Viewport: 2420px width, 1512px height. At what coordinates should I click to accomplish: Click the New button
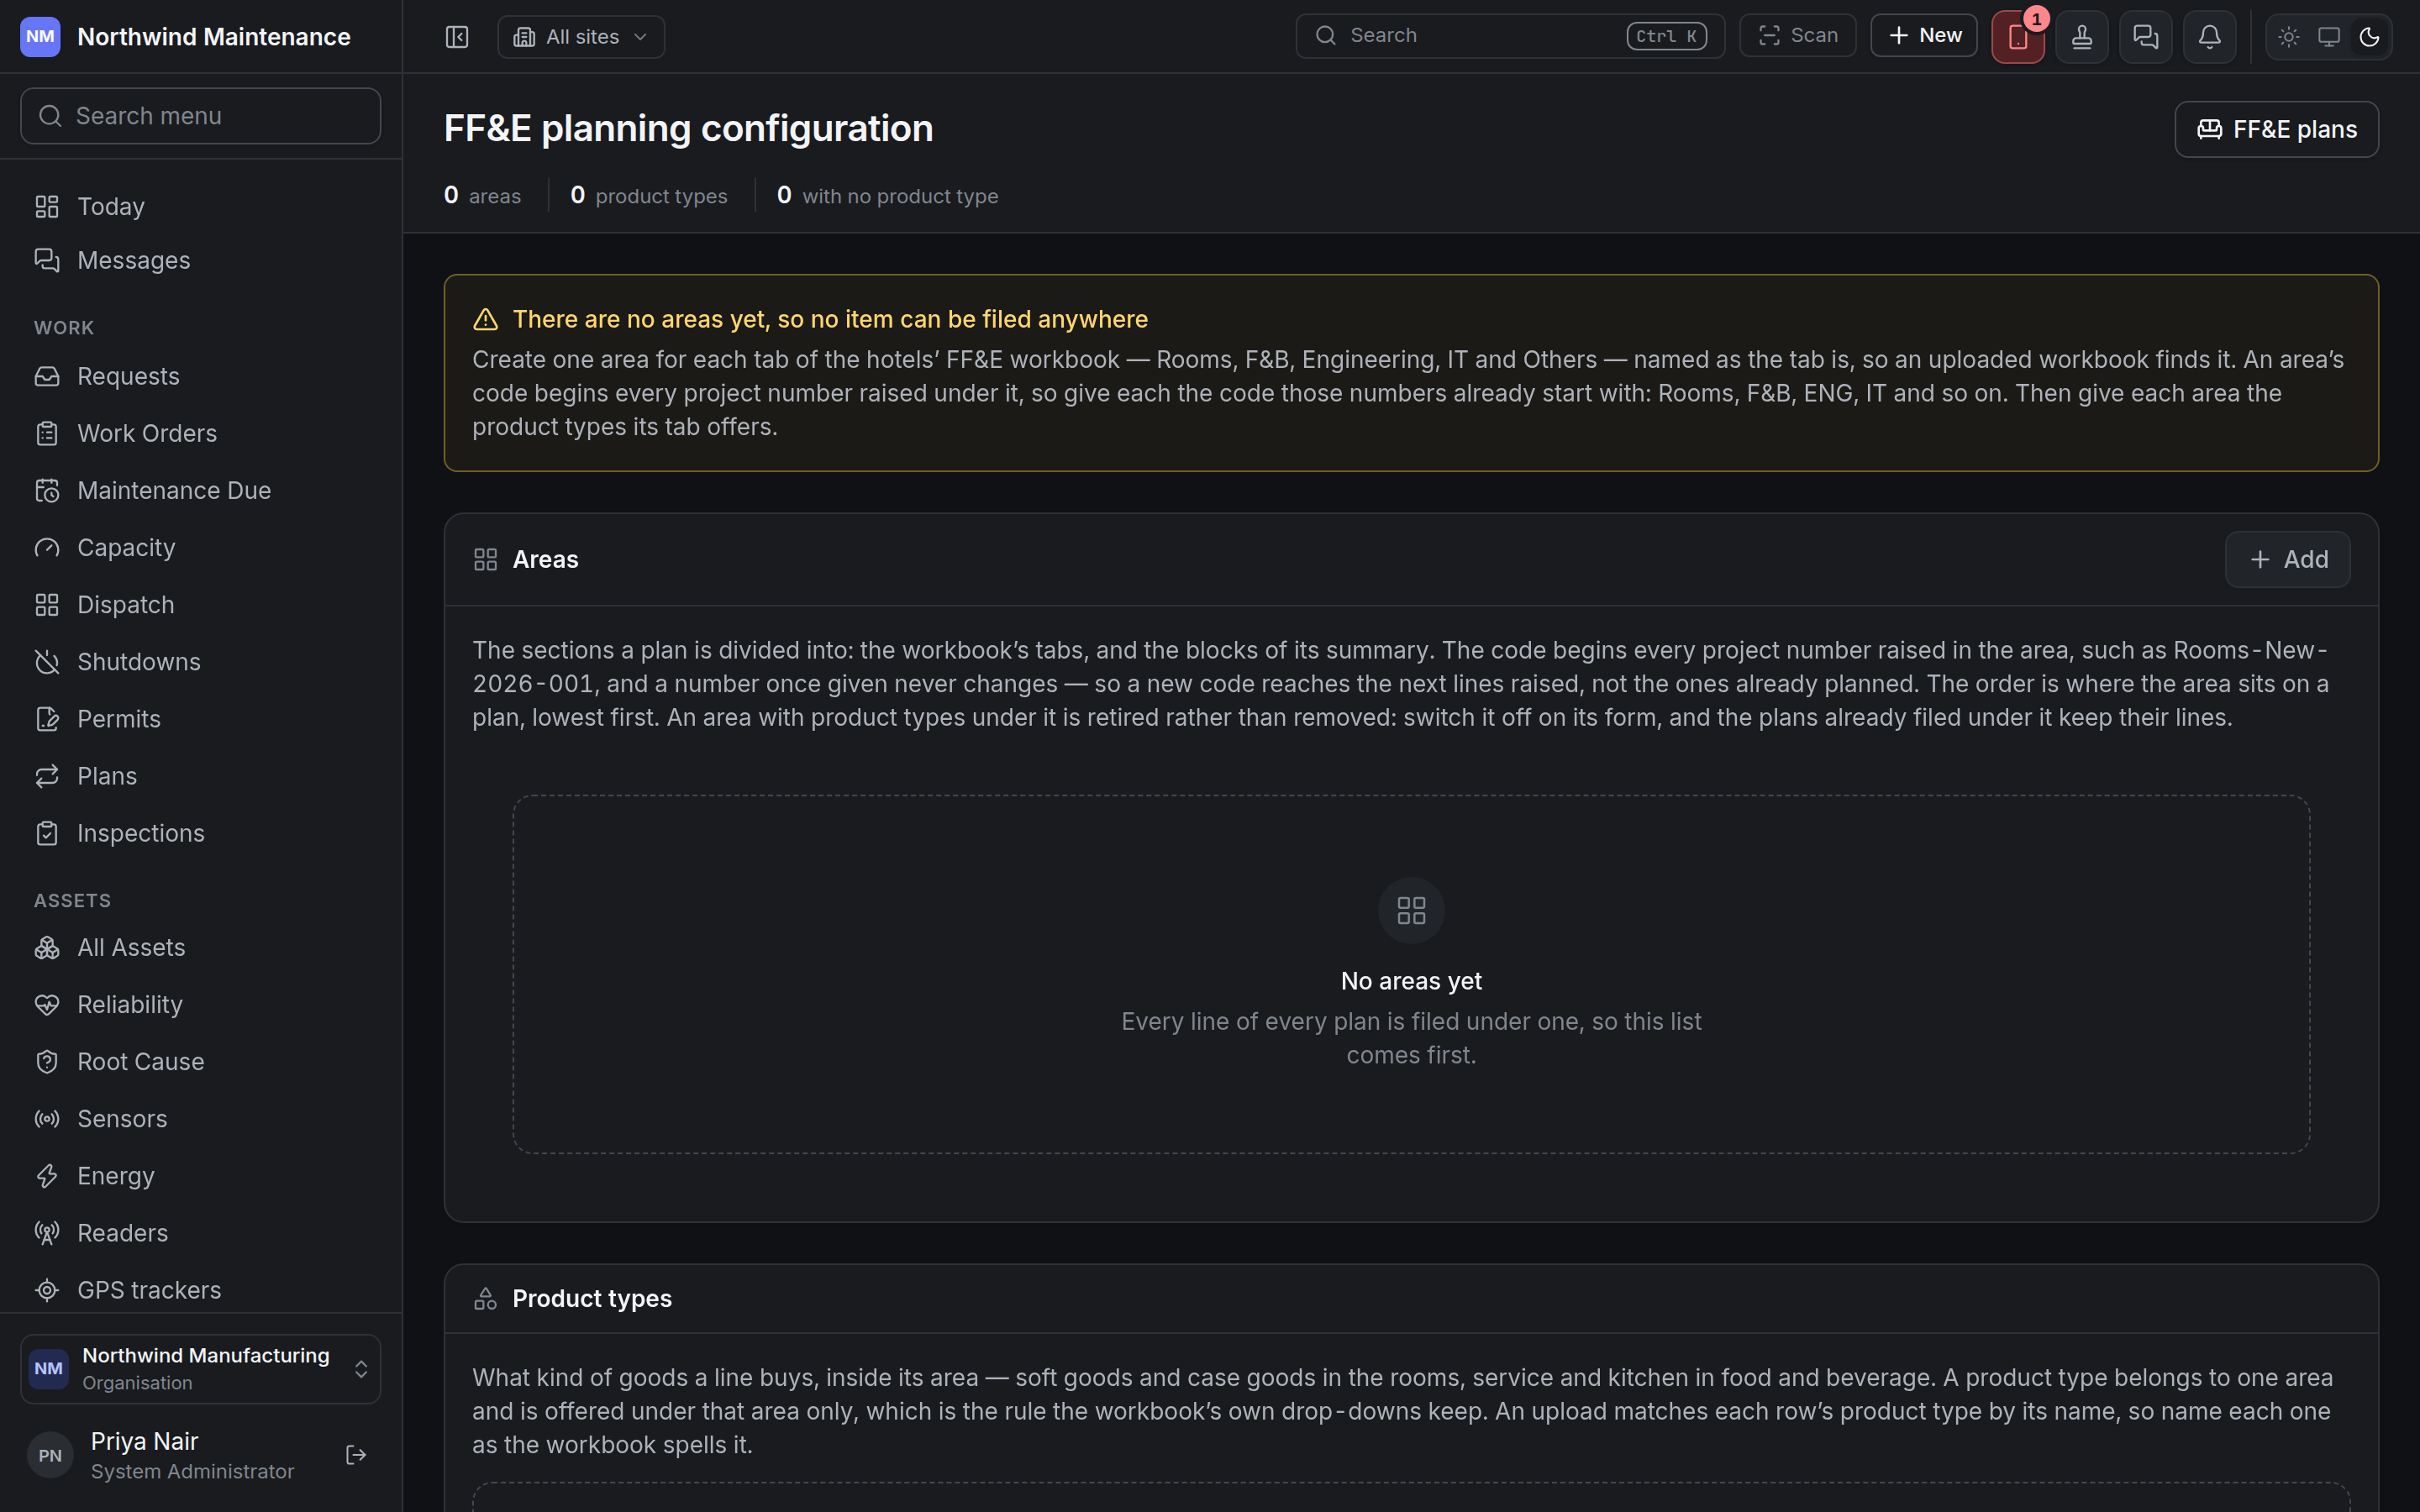point(1923,36)
